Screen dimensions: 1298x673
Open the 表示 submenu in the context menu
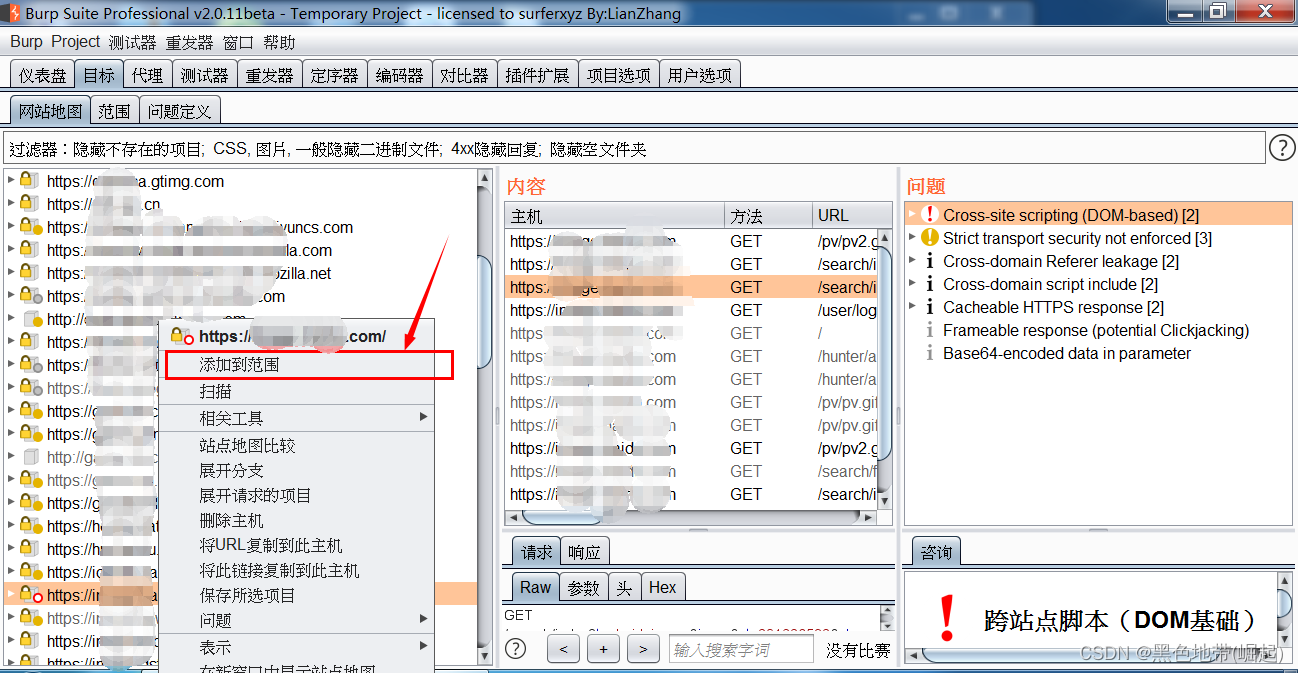[x=297, y=647]
